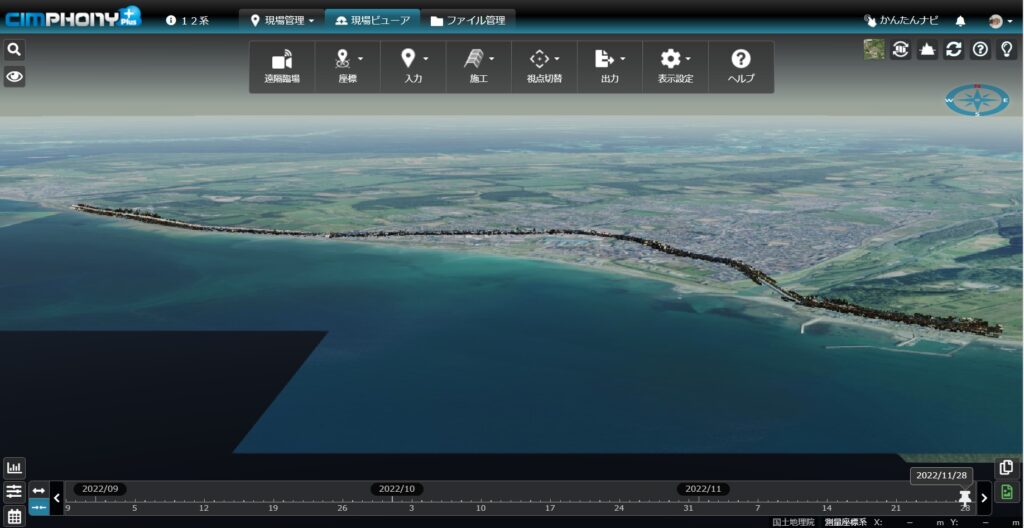Viewport: 1024px width, 528px height.
Task: Open the bar chart icon
Action: tap(14, 467)
